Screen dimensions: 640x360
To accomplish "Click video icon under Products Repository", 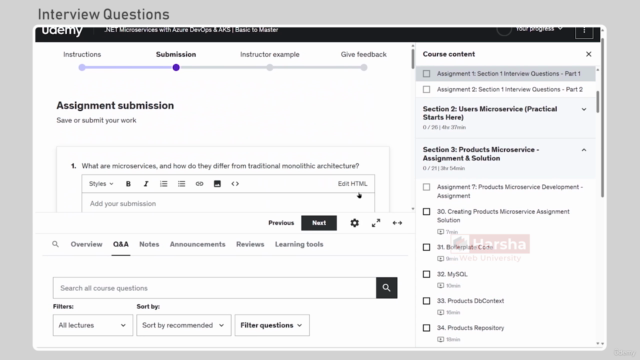I will pyautogui.click(x=440, y=339).
